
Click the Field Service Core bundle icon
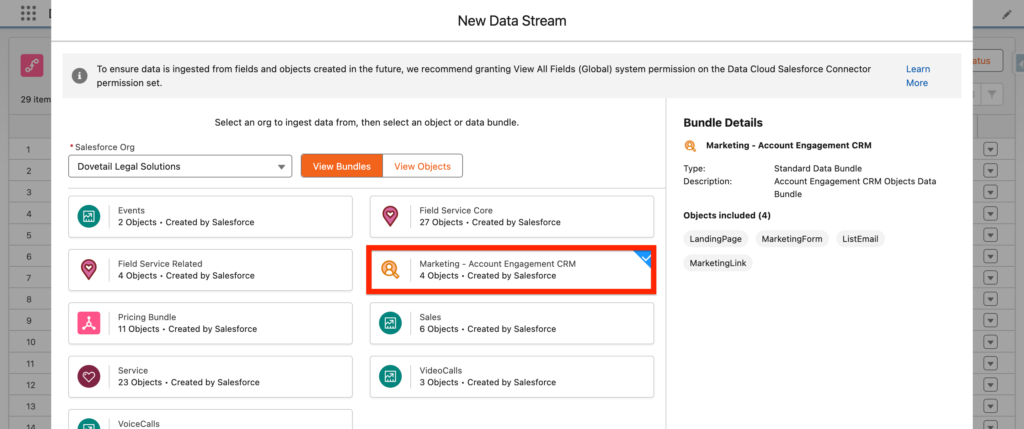click(391, 216)
